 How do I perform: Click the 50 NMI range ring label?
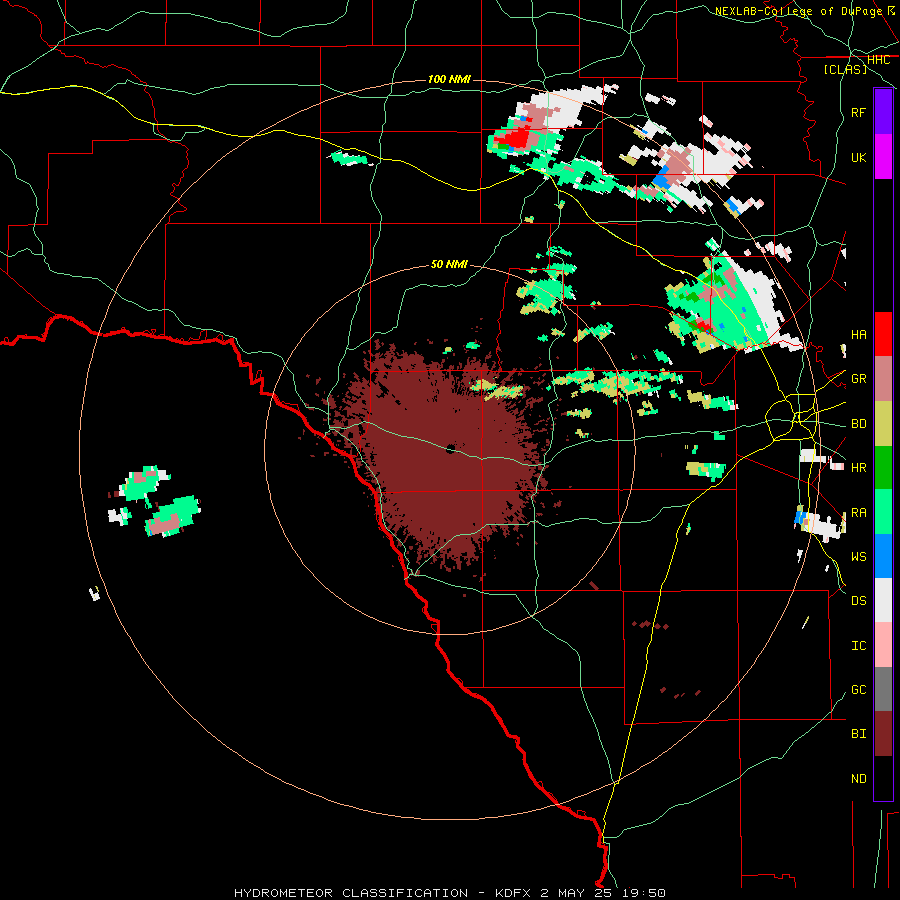[449, 264]
